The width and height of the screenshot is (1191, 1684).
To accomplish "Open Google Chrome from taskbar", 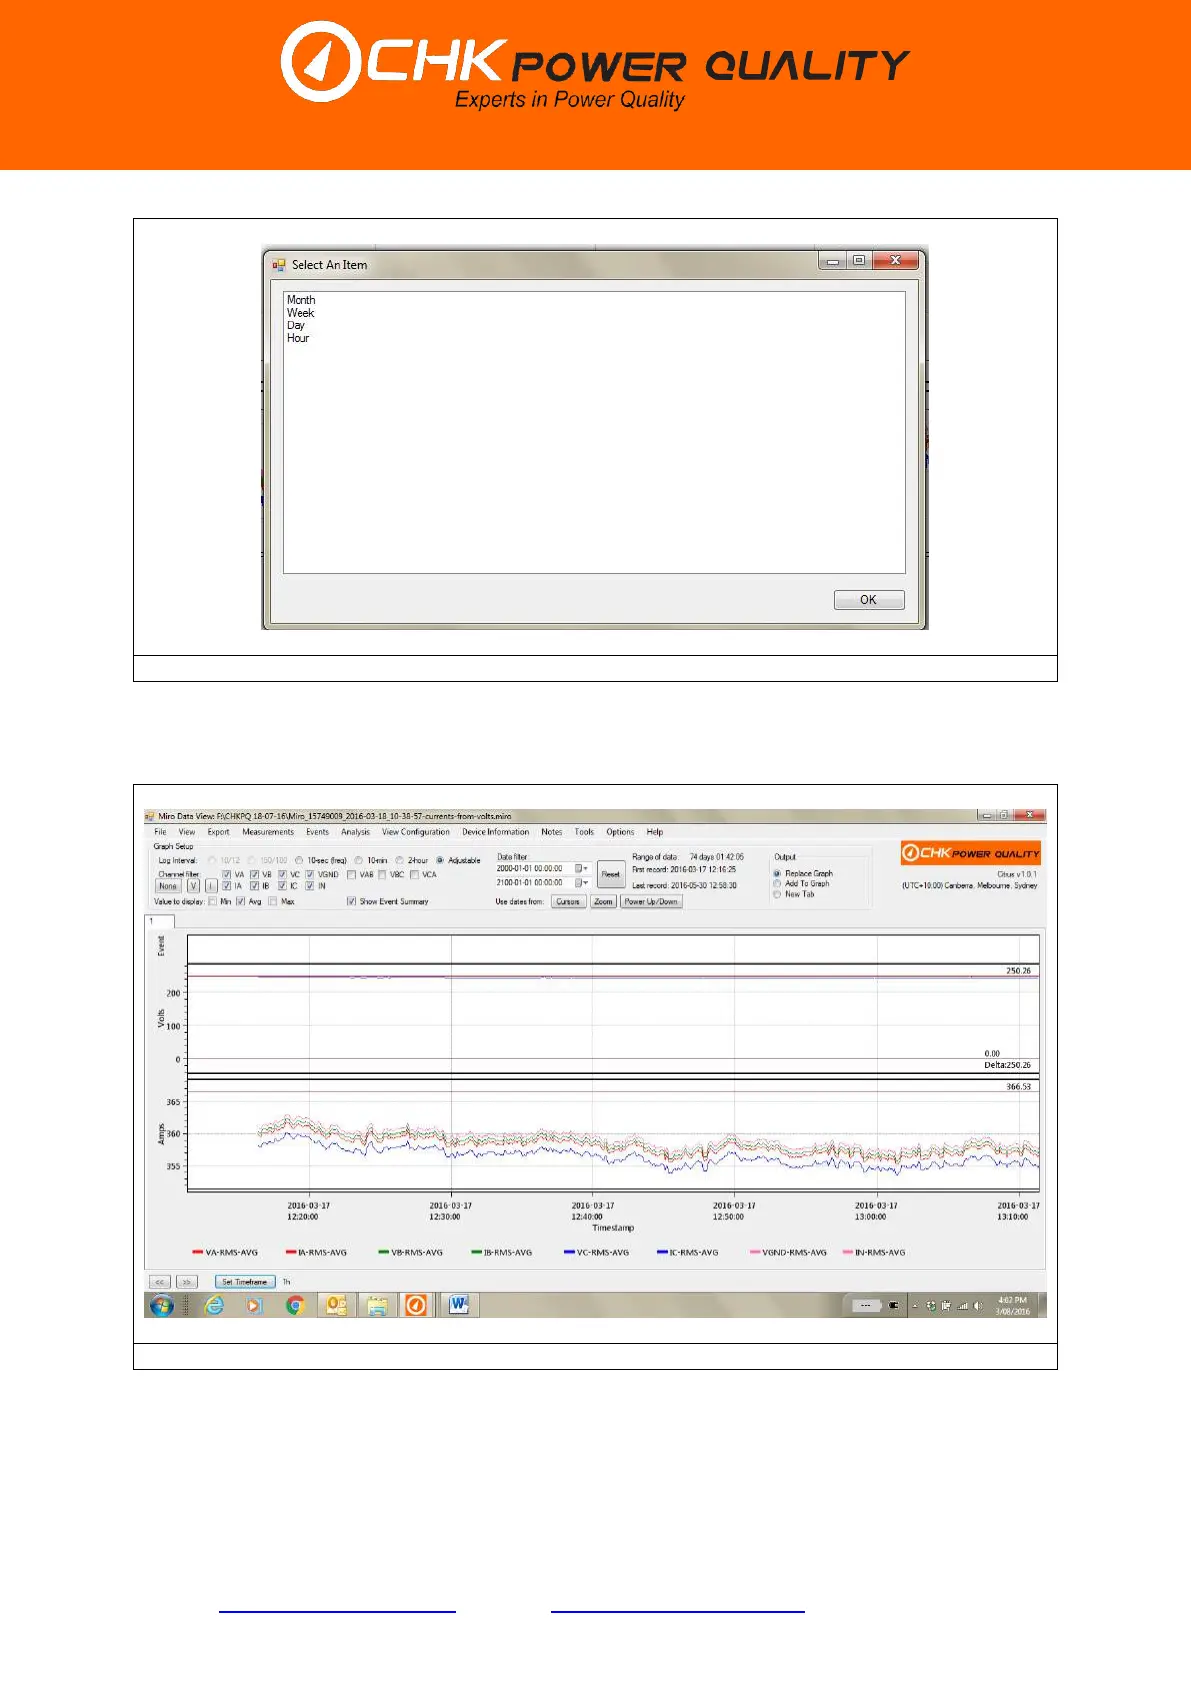I will (x=295, y=1305).
